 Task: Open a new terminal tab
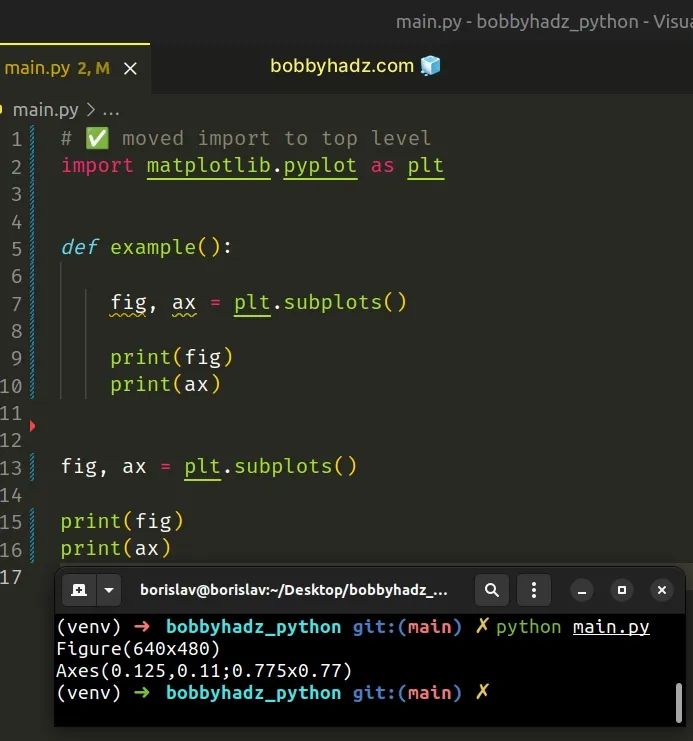coord(79,590)
